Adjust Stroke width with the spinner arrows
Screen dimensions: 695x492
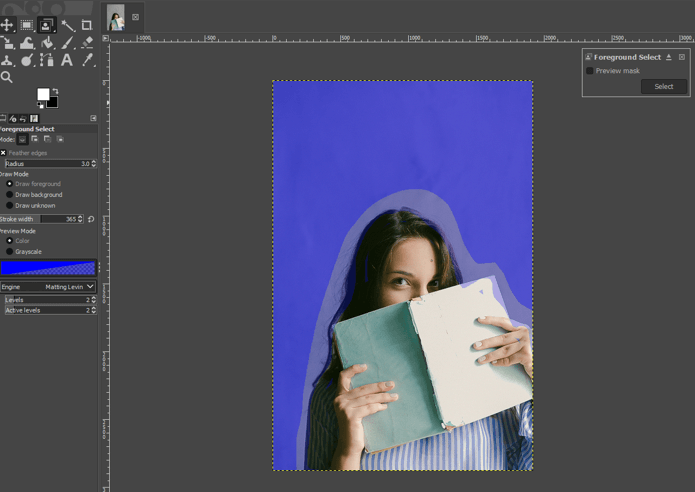pos(80,219)
